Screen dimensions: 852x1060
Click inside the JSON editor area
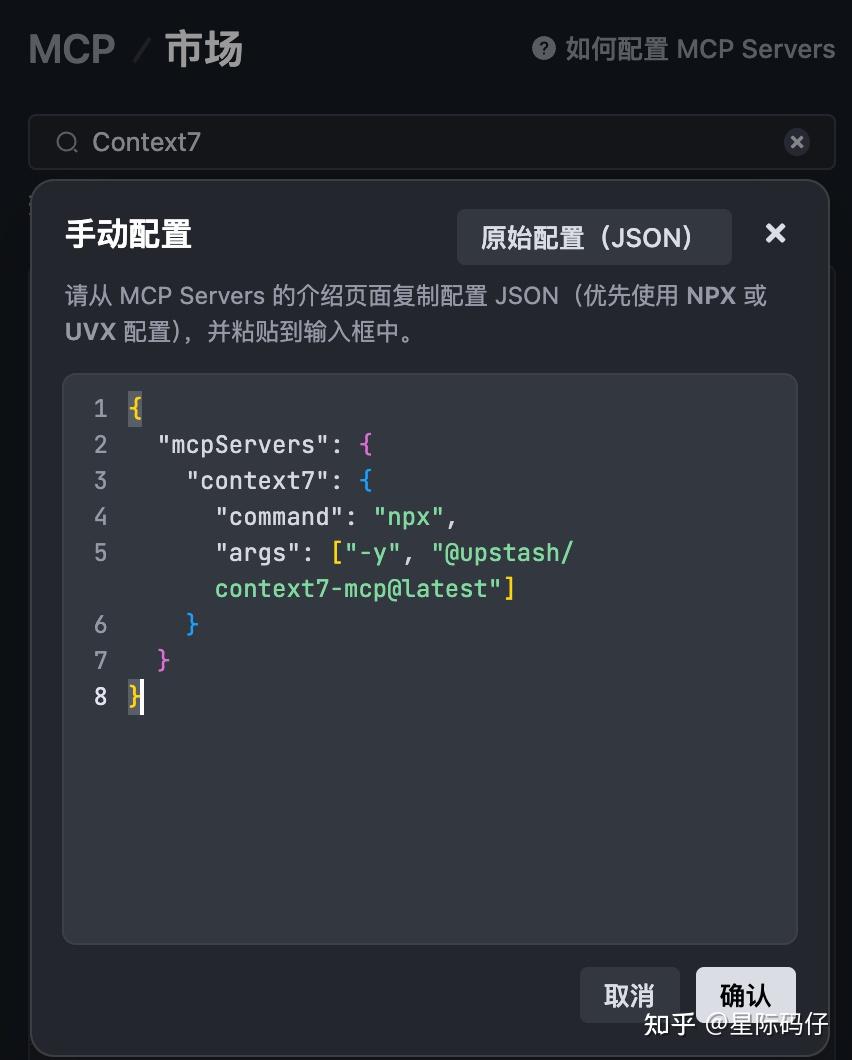click(430, 800)
